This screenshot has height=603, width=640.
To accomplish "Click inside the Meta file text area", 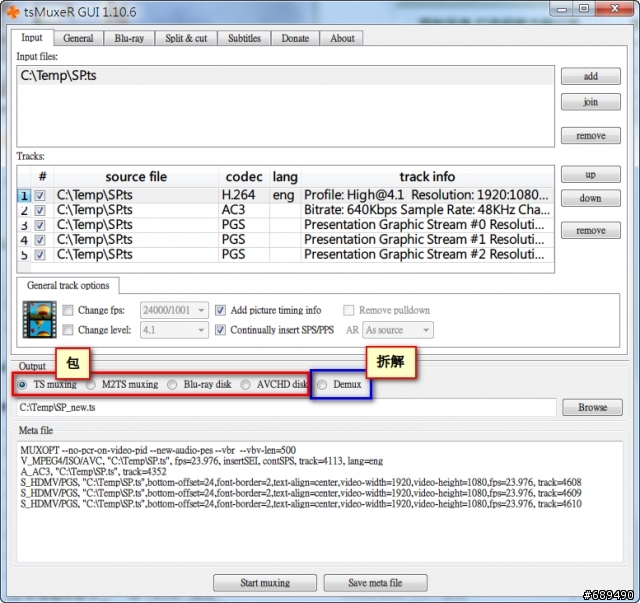I will [x=320, y=502].
